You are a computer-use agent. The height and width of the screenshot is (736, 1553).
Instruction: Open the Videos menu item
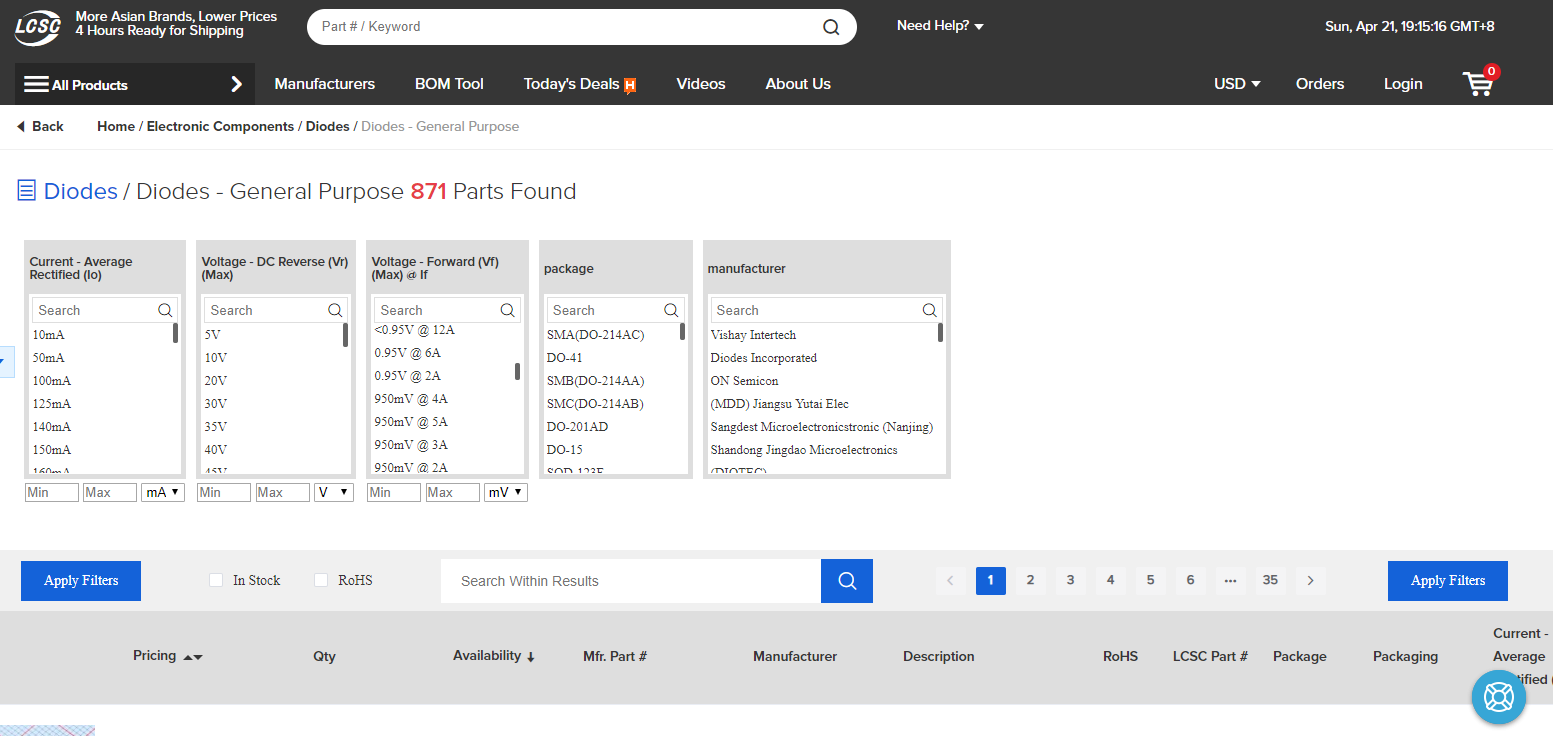point(701,84)
